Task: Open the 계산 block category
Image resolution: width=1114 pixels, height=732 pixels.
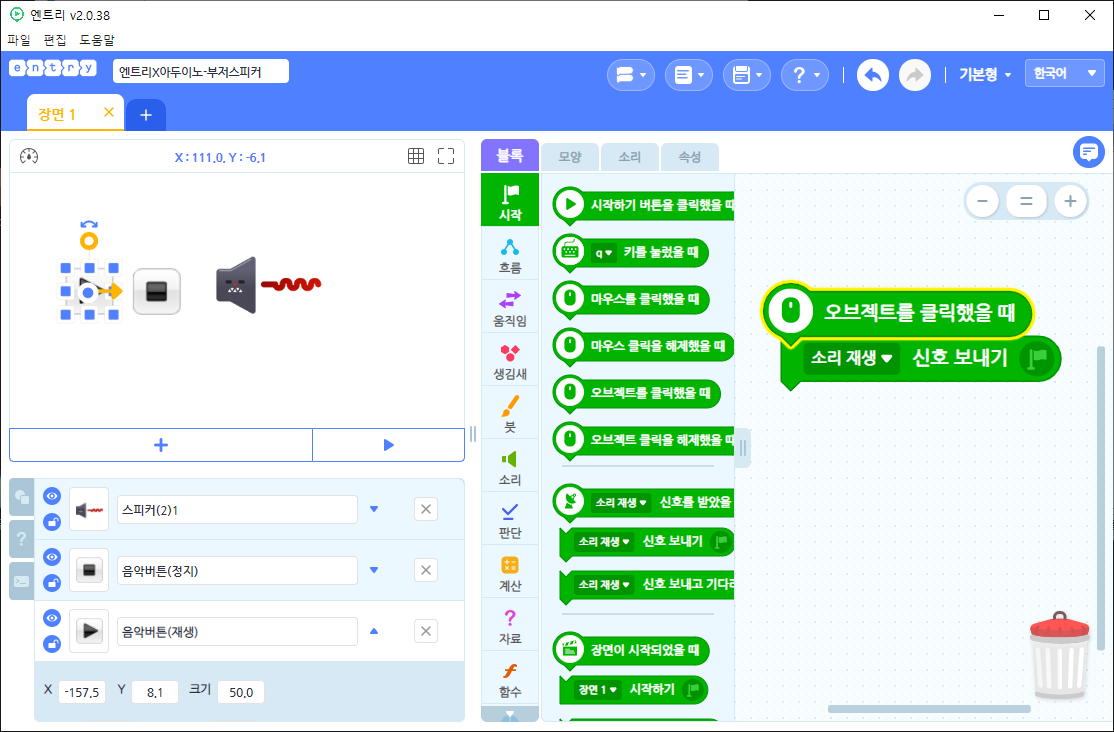Action: tap(510, 572)
